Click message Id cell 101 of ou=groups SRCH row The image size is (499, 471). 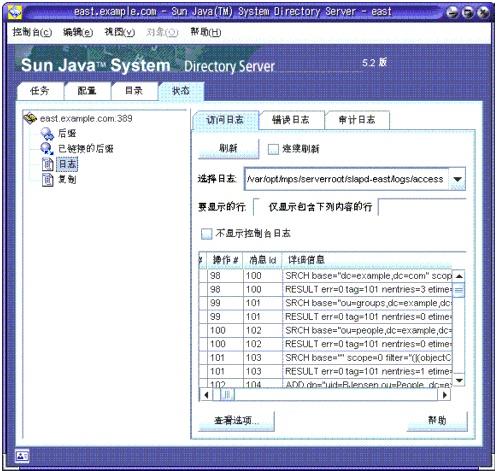pos(263,303)
